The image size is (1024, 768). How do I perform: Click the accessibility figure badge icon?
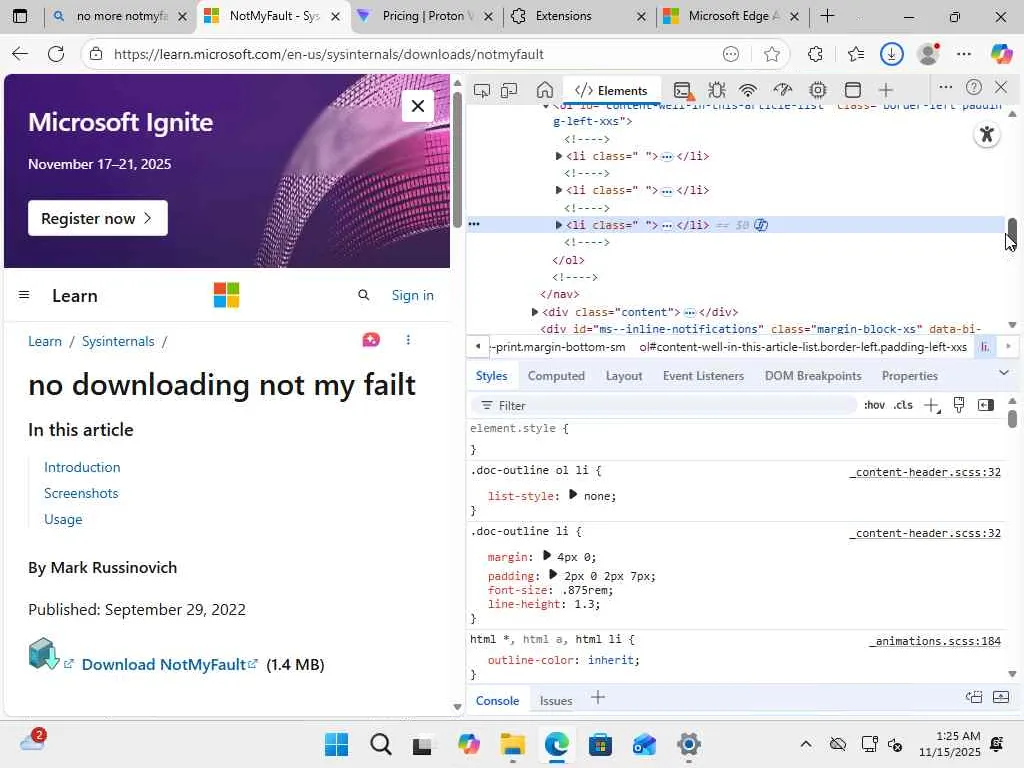tap(987, 135)
